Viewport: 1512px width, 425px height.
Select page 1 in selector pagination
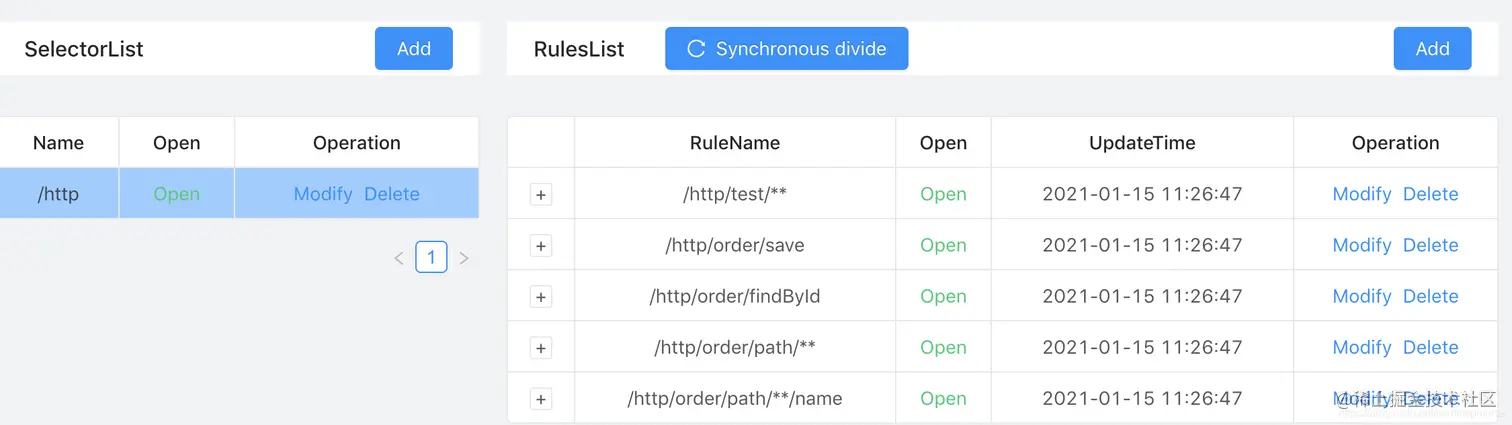(431, 258)
